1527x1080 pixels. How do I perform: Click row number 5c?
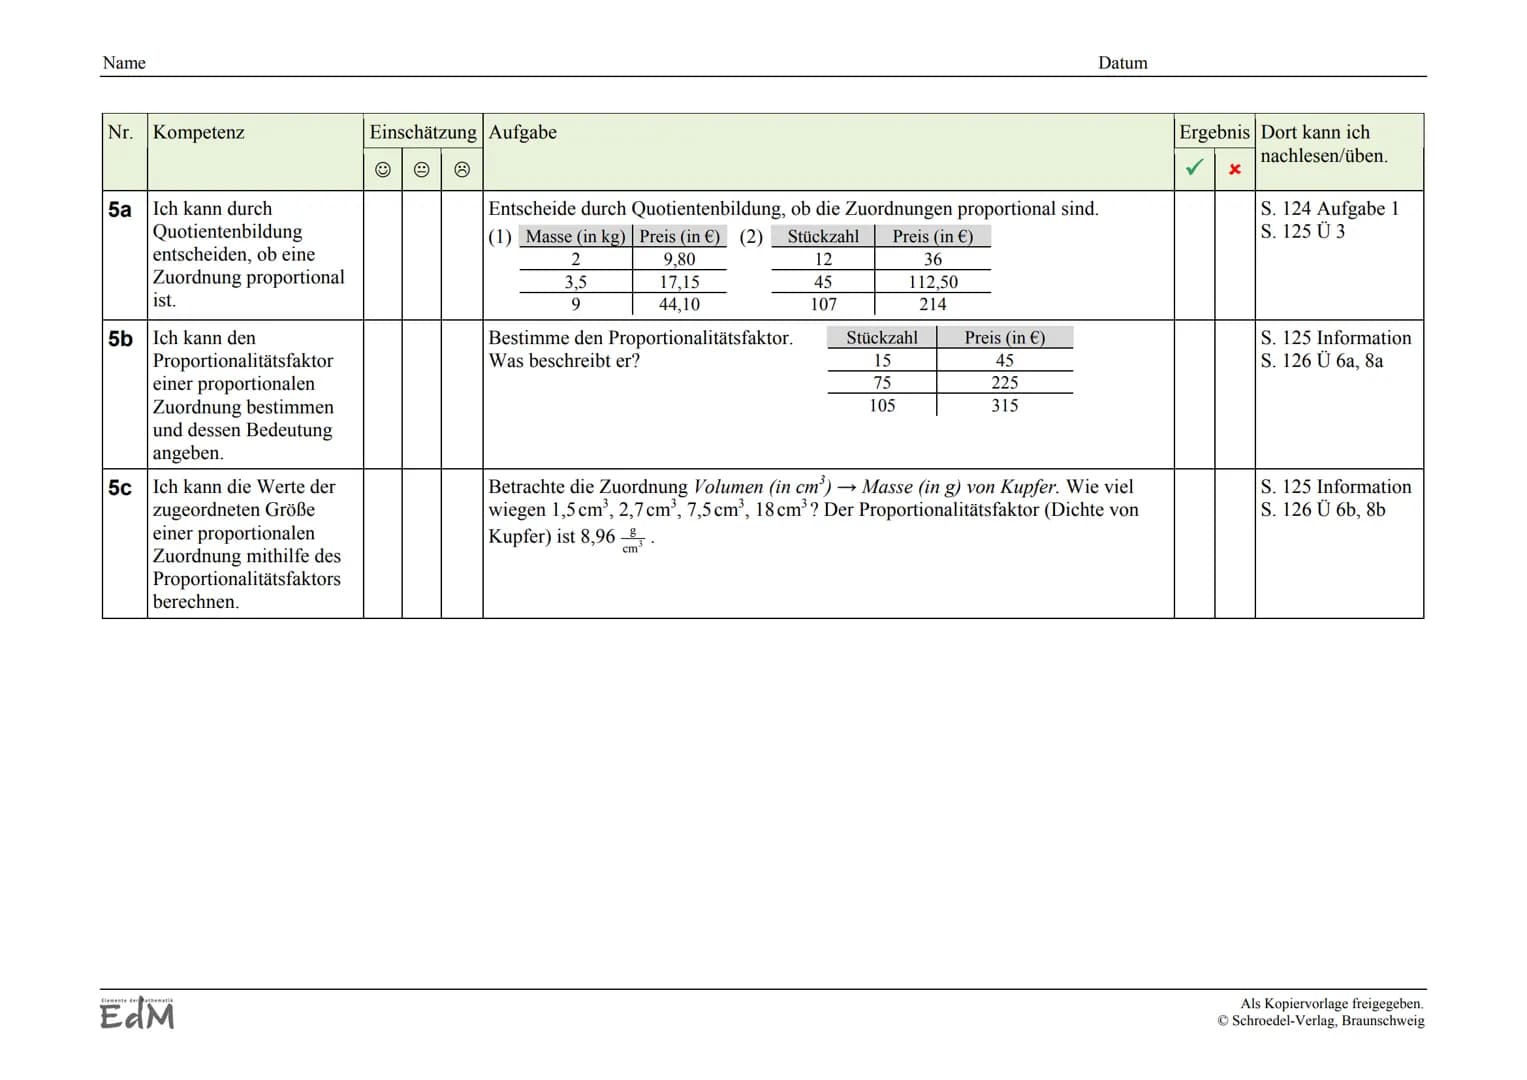pos(120,488)
